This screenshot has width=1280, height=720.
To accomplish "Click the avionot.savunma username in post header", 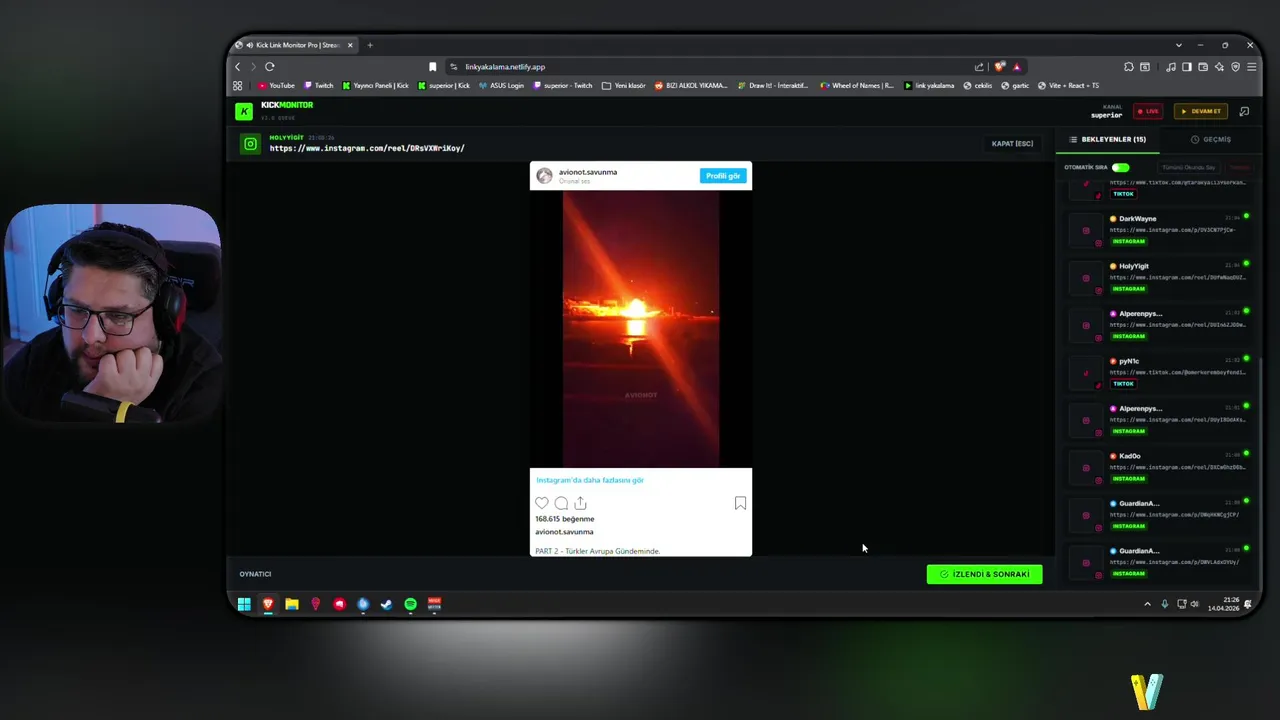I will point(588,172).
